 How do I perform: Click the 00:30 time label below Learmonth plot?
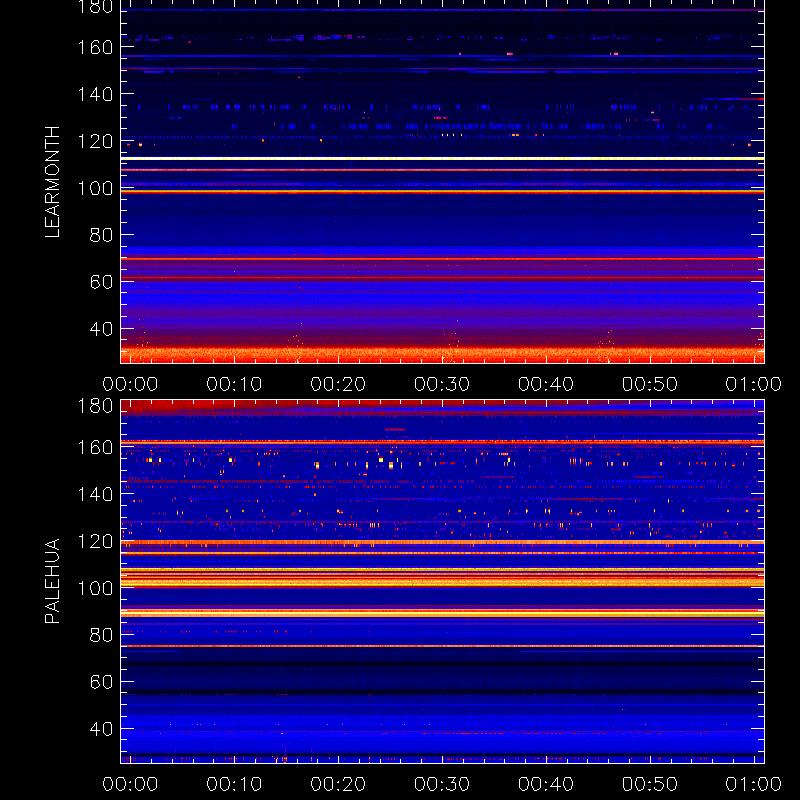pyautogui.click(x=442, y=384)
